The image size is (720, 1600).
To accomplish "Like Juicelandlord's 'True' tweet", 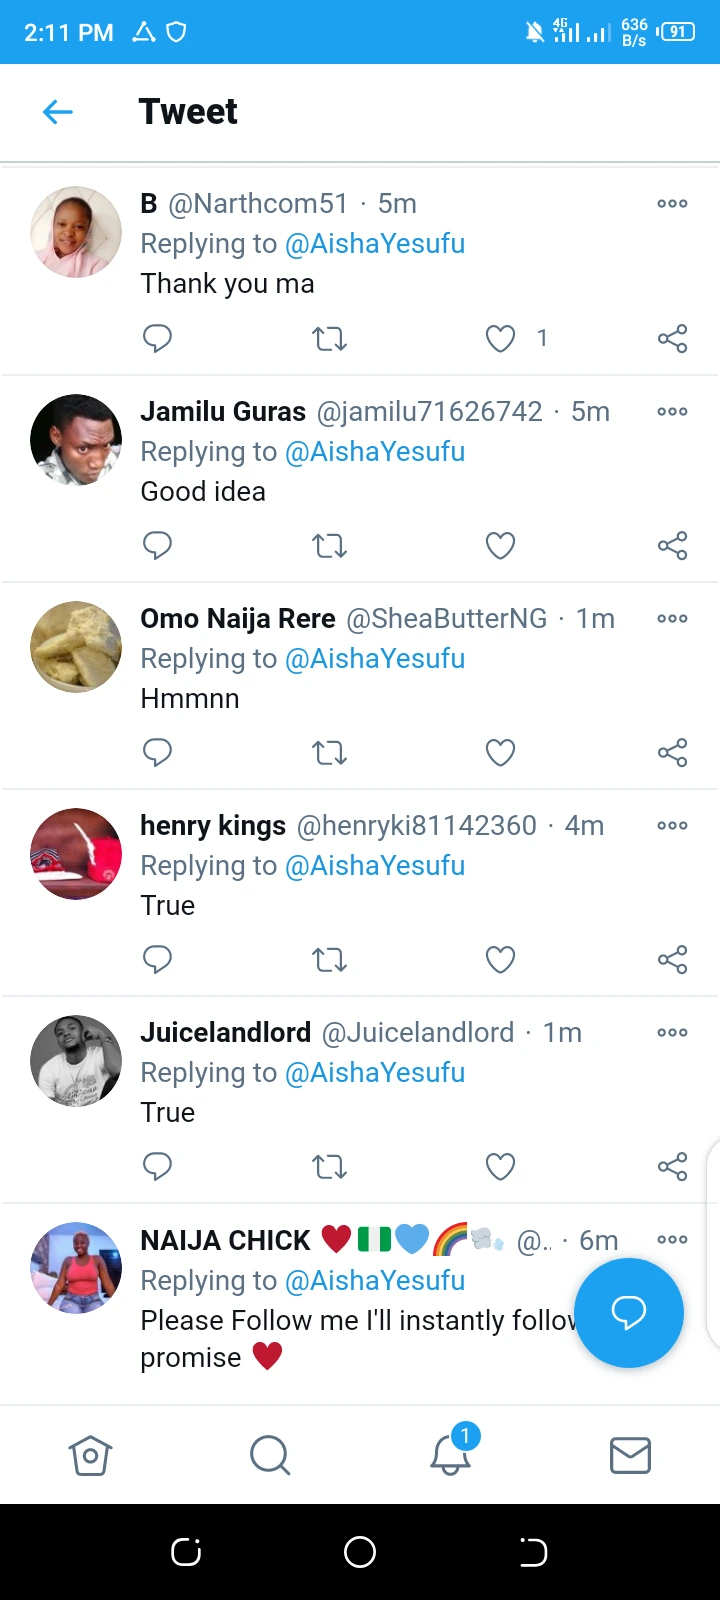I will pyautogui.click(x=500, y=1167).
